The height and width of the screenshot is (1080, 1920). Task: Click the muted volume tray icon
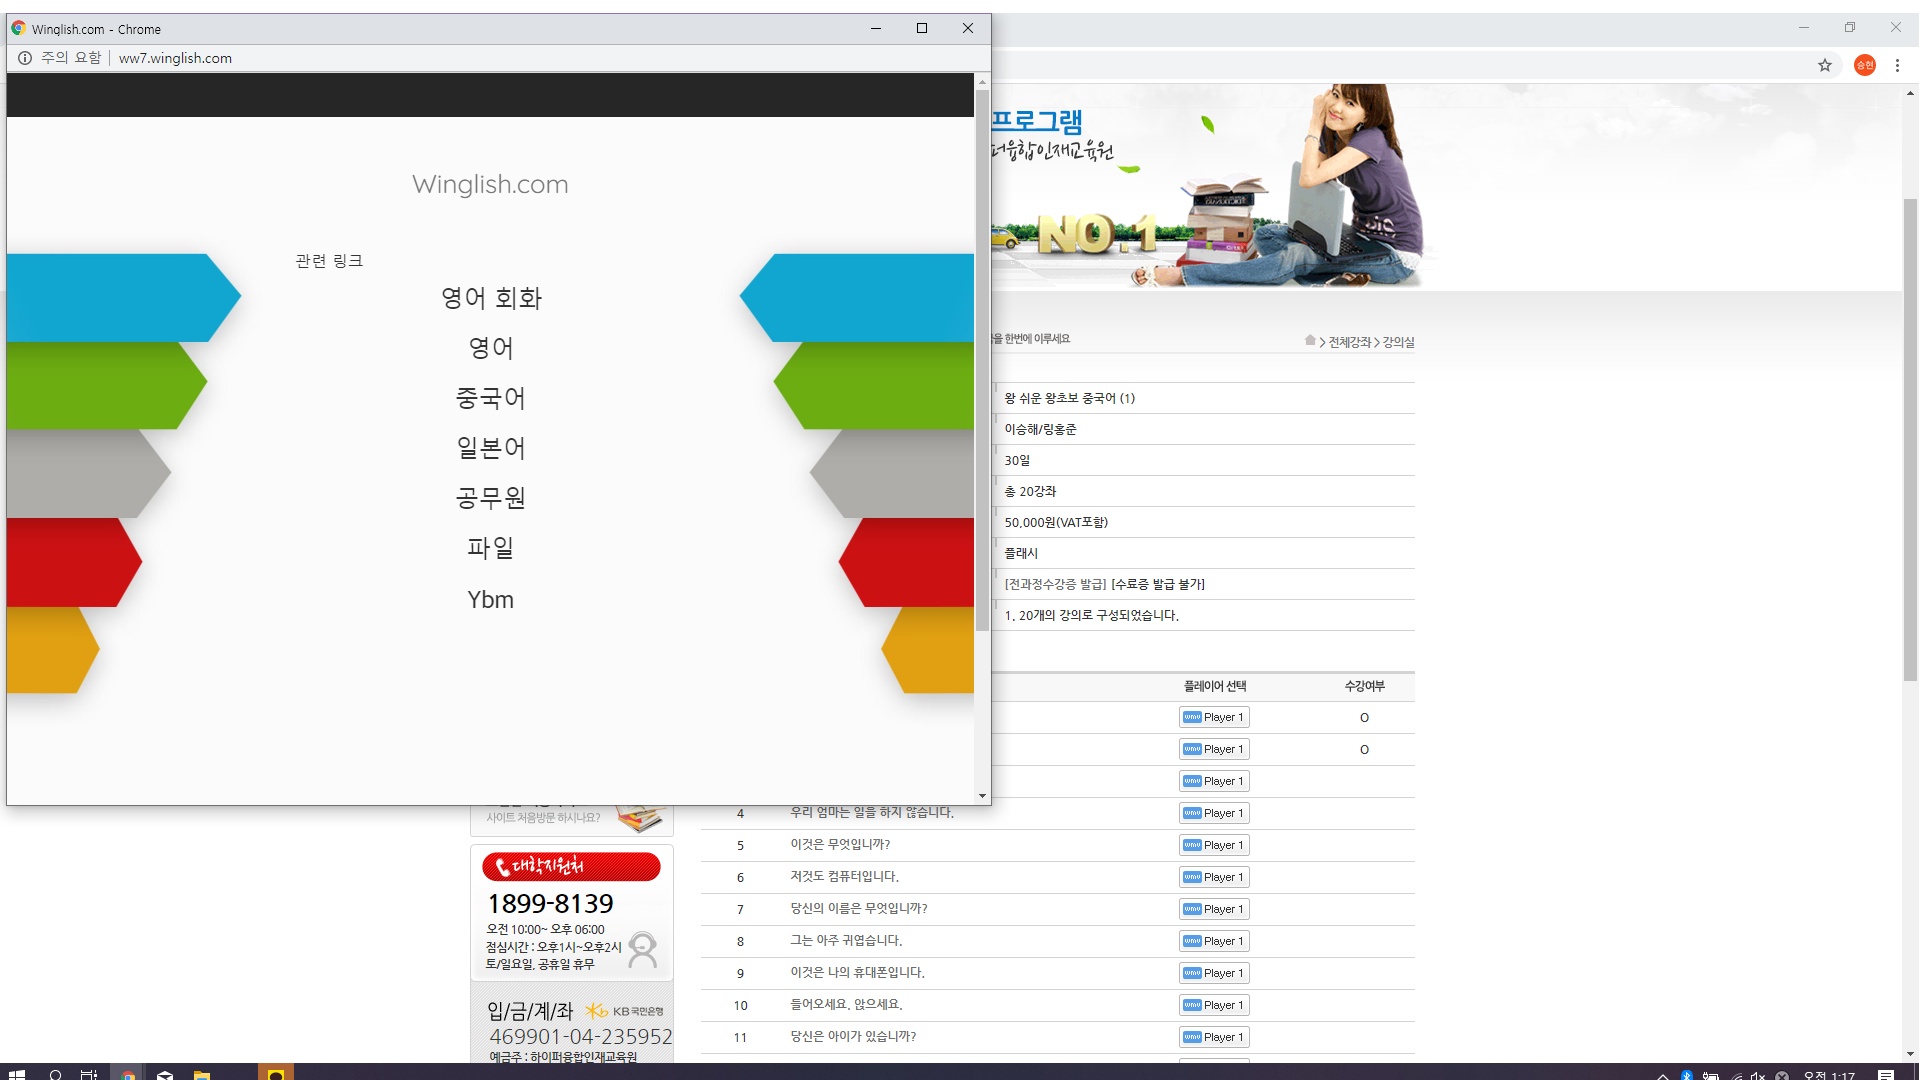(x=1757, y=1076)
